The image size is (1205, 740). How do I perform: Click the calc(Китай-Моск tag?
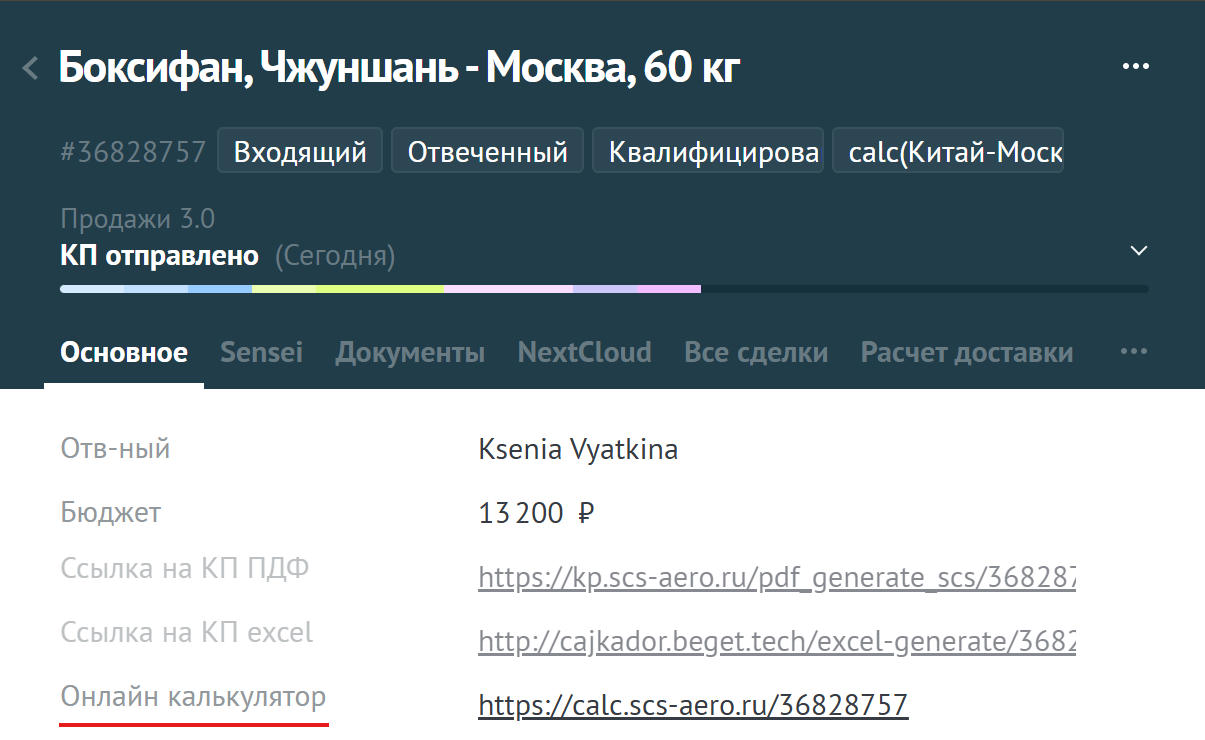[x=947, y=152]
